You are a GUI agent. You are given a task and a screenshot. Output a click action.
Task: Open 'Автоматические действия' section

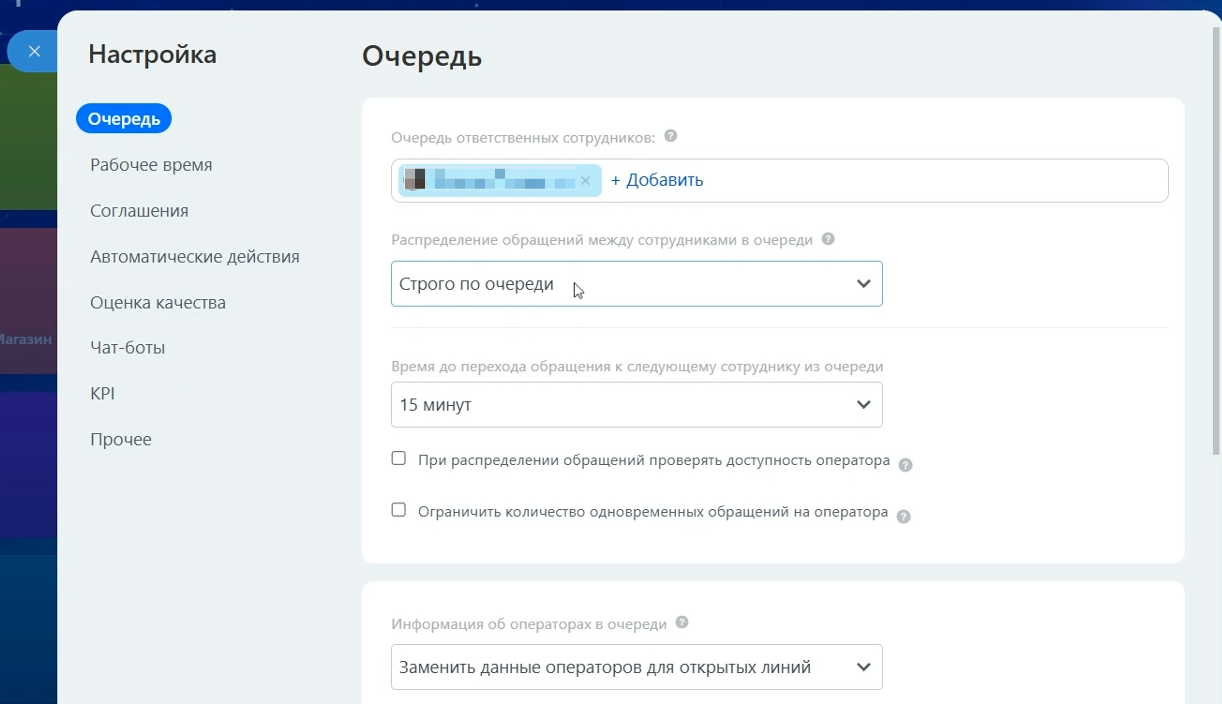tap(195, 257)
